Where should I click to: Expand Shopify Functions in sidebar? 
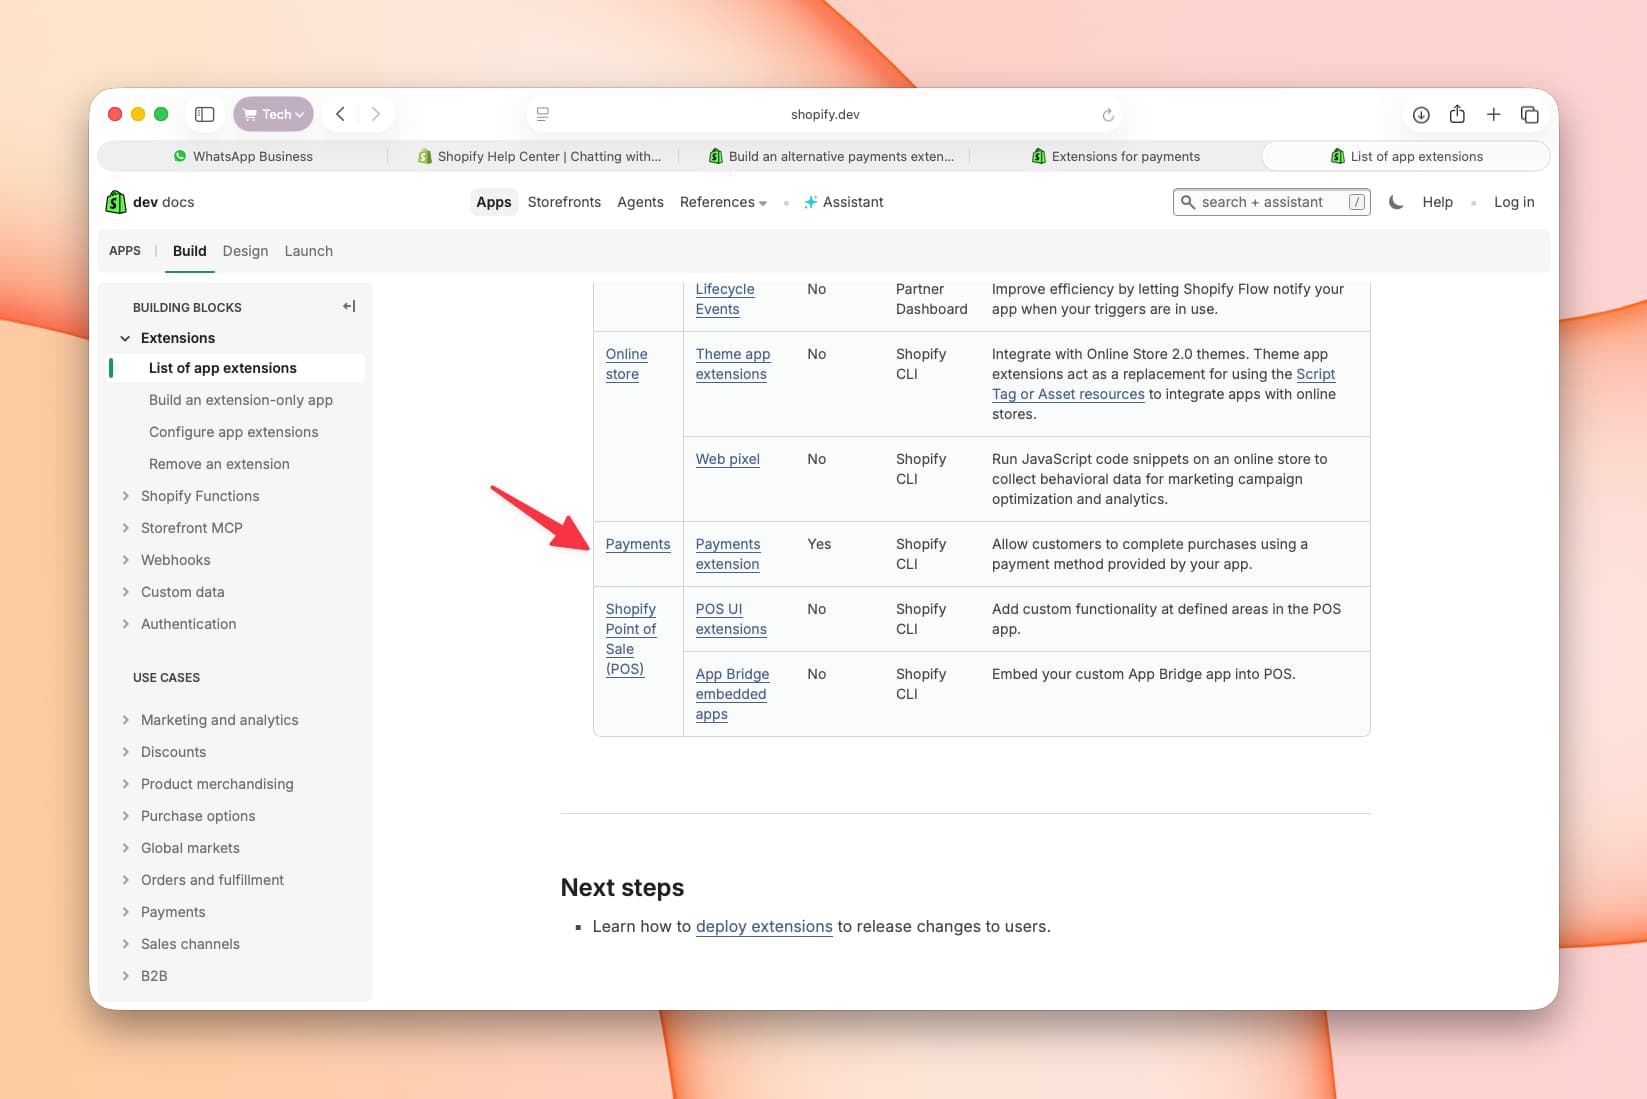pyautogui.click(x=125, y=496)
